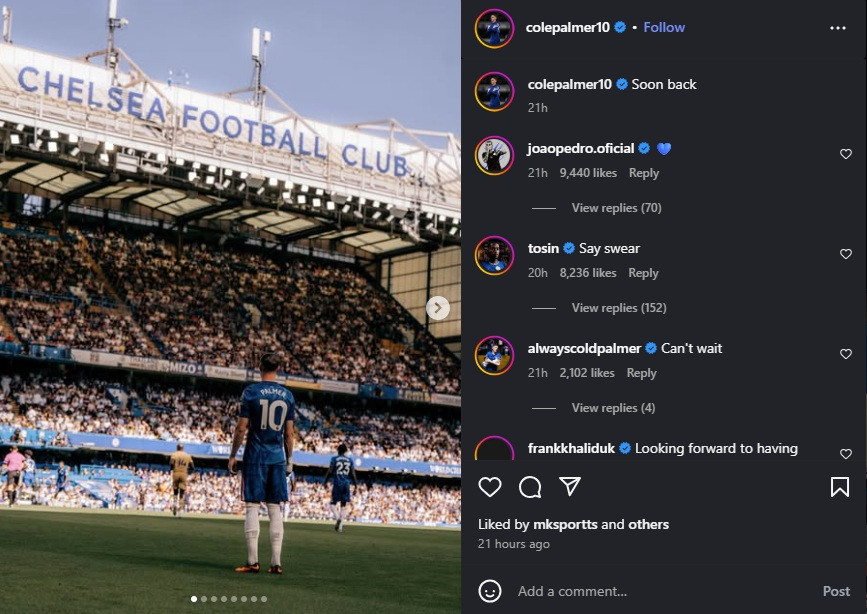Image resolution: width=867 pixels, height=614 pixels.
Task: Expand View replies (70)
Action: (x=616, y=208)
